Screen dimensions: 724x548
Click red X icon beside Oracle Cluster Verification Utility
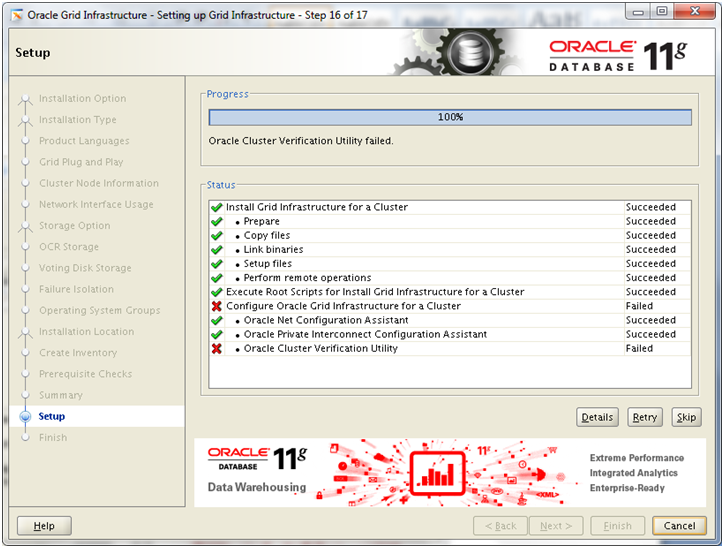(217, 349)
